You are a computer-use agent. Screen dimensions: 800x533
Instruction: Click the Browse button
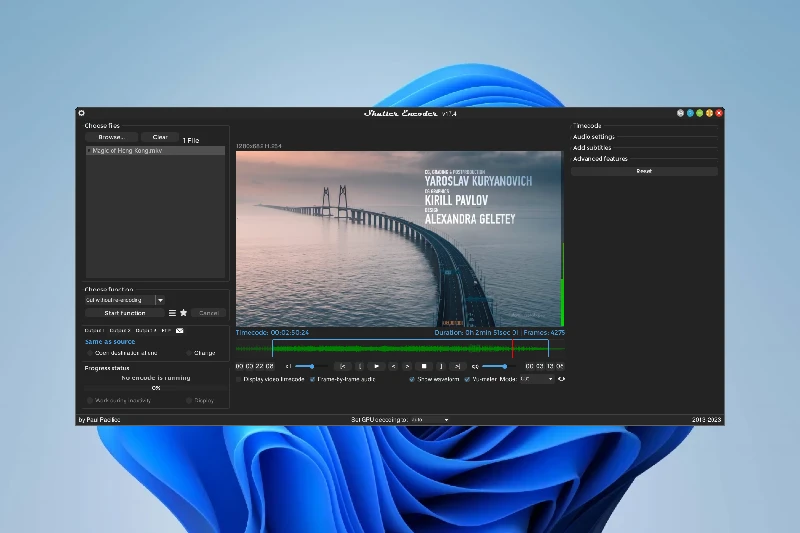[x=111, y=137]
